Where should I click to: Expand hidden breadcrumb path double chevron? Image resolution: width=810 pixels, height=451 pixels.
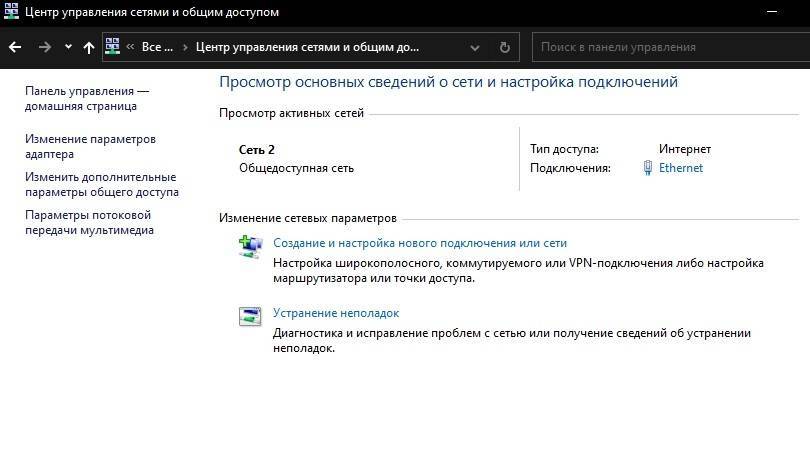point(130,47)
